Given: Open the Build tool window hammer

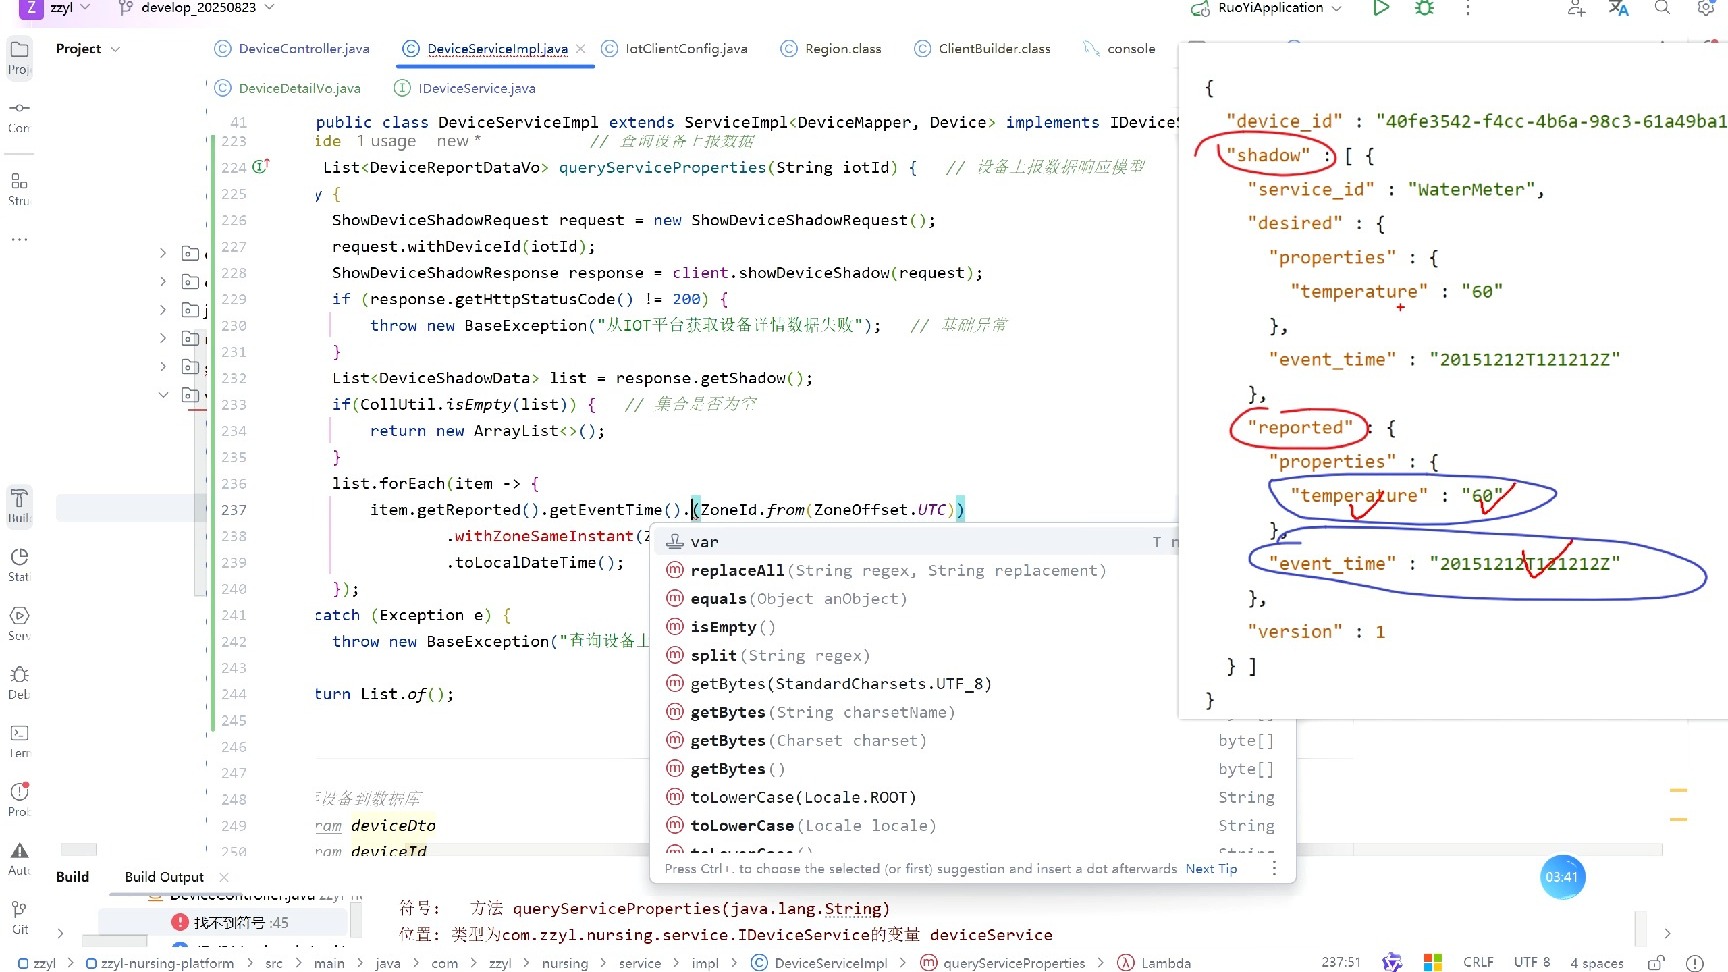Looking at the screenshot, I should [x=19, y=498].
